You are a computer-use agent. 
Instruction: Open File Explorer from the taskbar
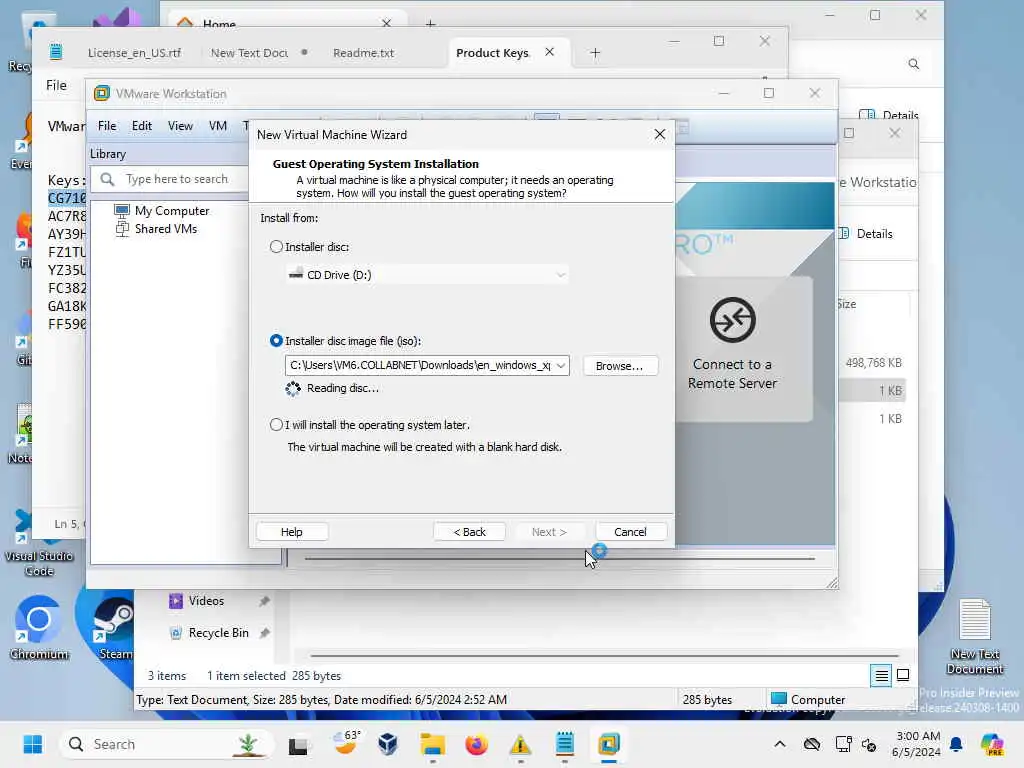[432, 744]
